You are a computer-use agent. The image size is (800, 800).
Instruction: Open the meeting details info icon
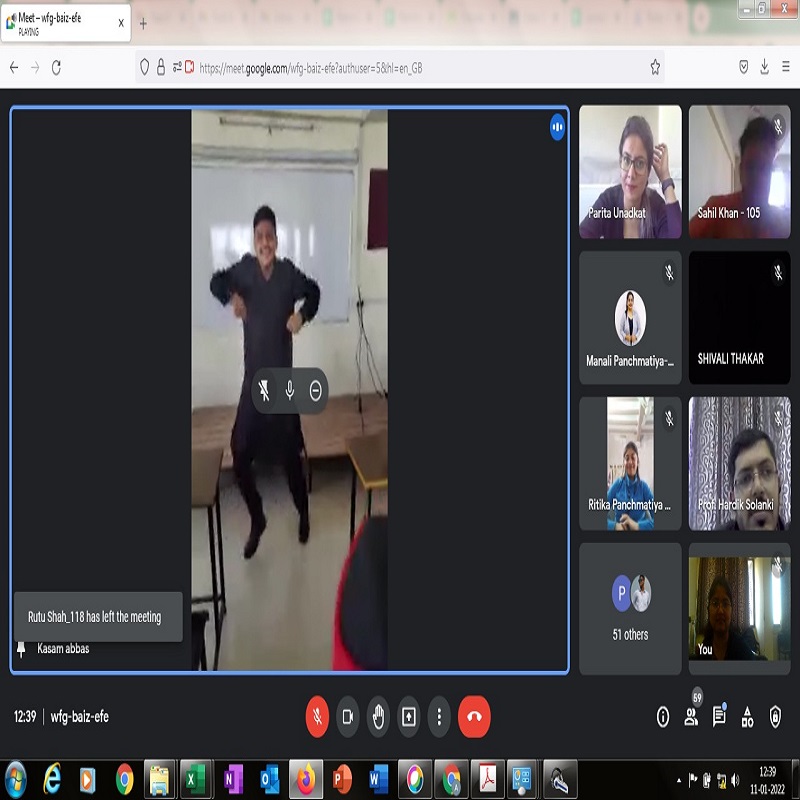pos(662,717)
